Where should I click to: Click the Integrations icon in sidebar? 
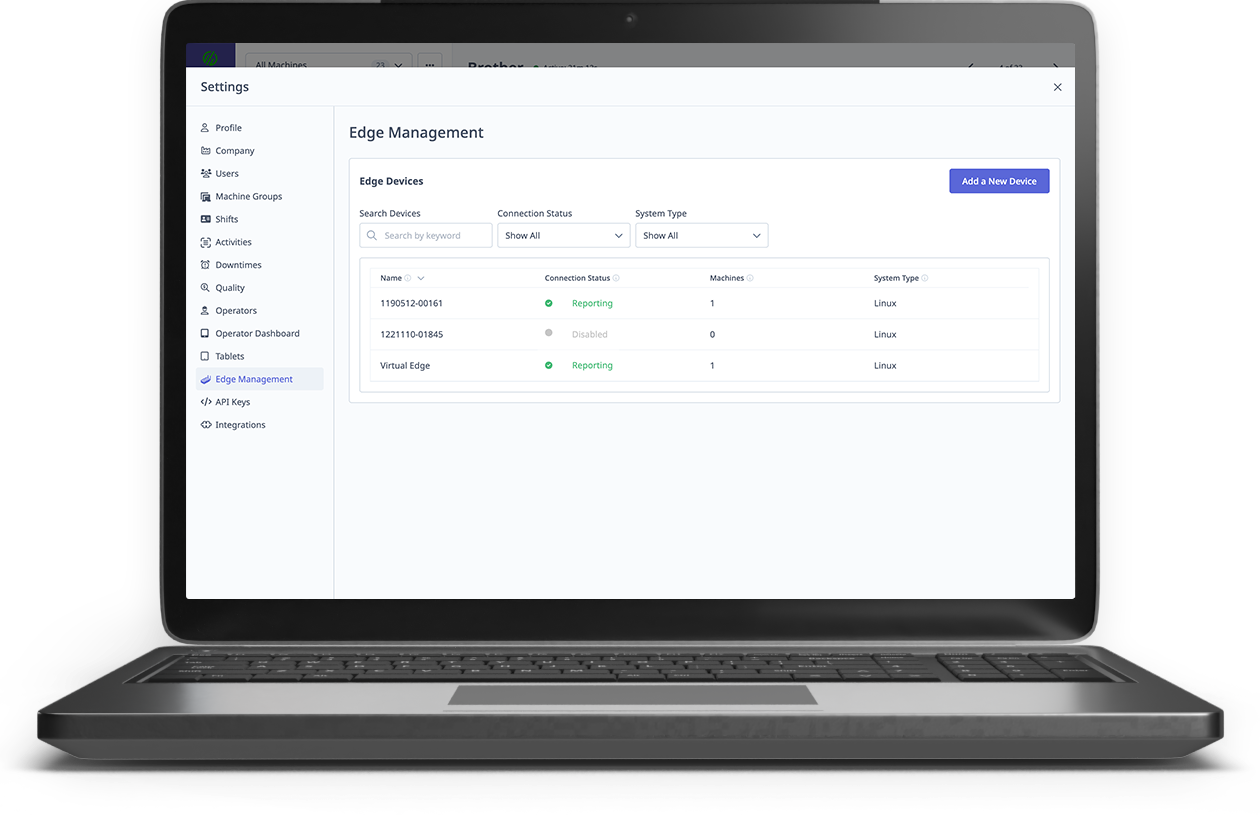[x=205, y=425]
